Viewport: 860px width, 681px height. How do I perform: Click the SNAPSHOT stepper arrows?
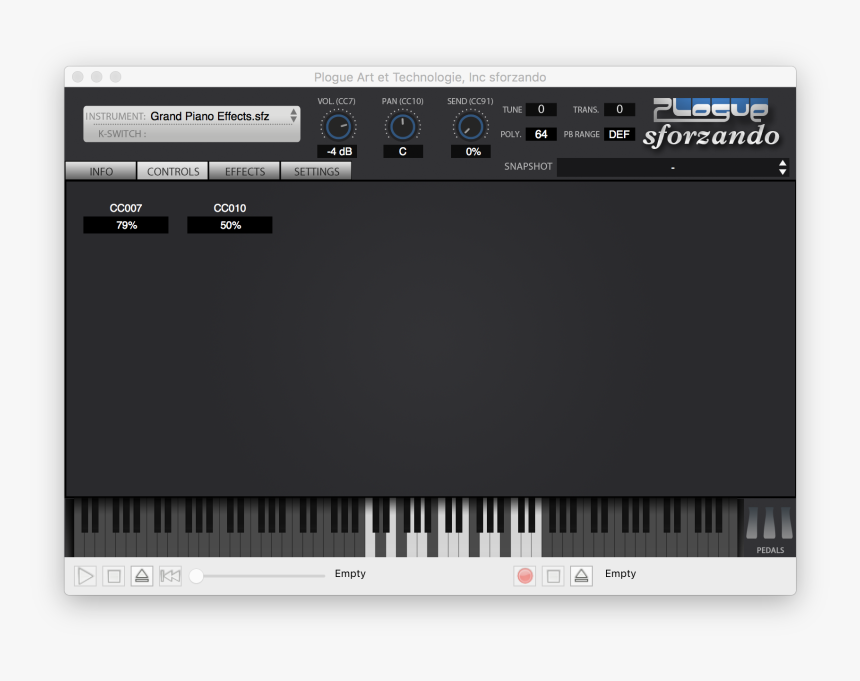pyautogui.click(x=783, y=167)
